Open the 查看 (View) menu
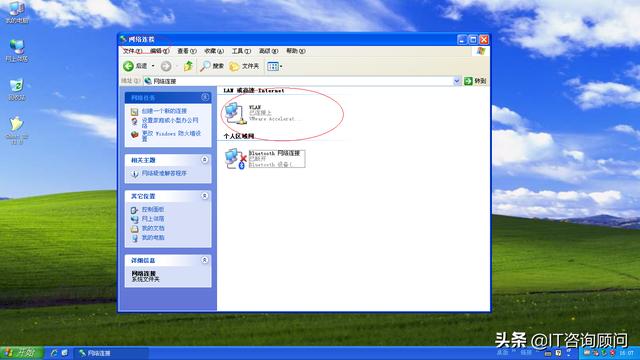The image size is (640, 360). coord(187,51)
